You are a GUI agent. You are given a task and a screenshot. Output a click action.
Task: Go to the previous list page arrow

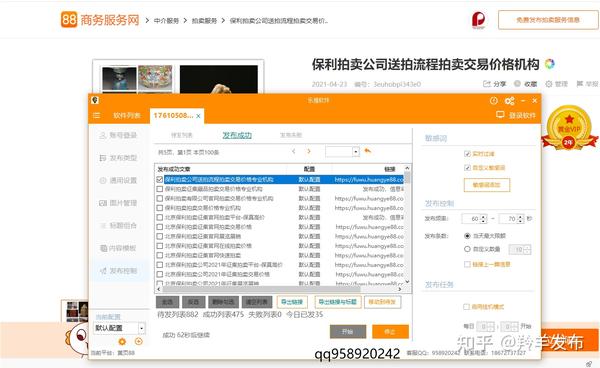[x=293, y=151]
